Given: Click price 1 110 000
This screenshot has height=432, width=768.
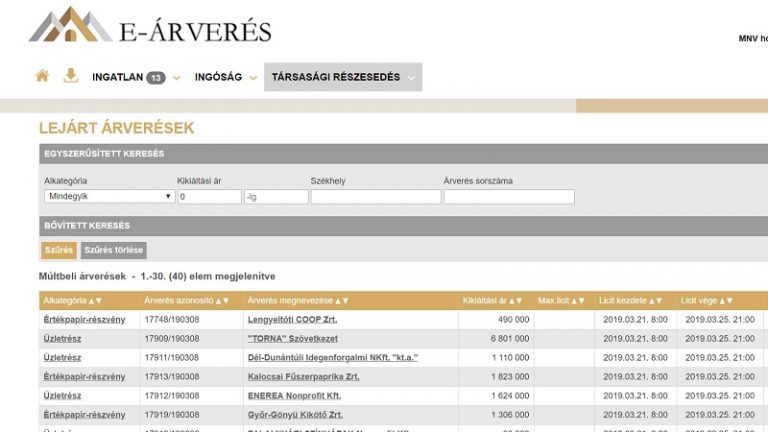Looking at the screenshot, I should pos(510,358).
